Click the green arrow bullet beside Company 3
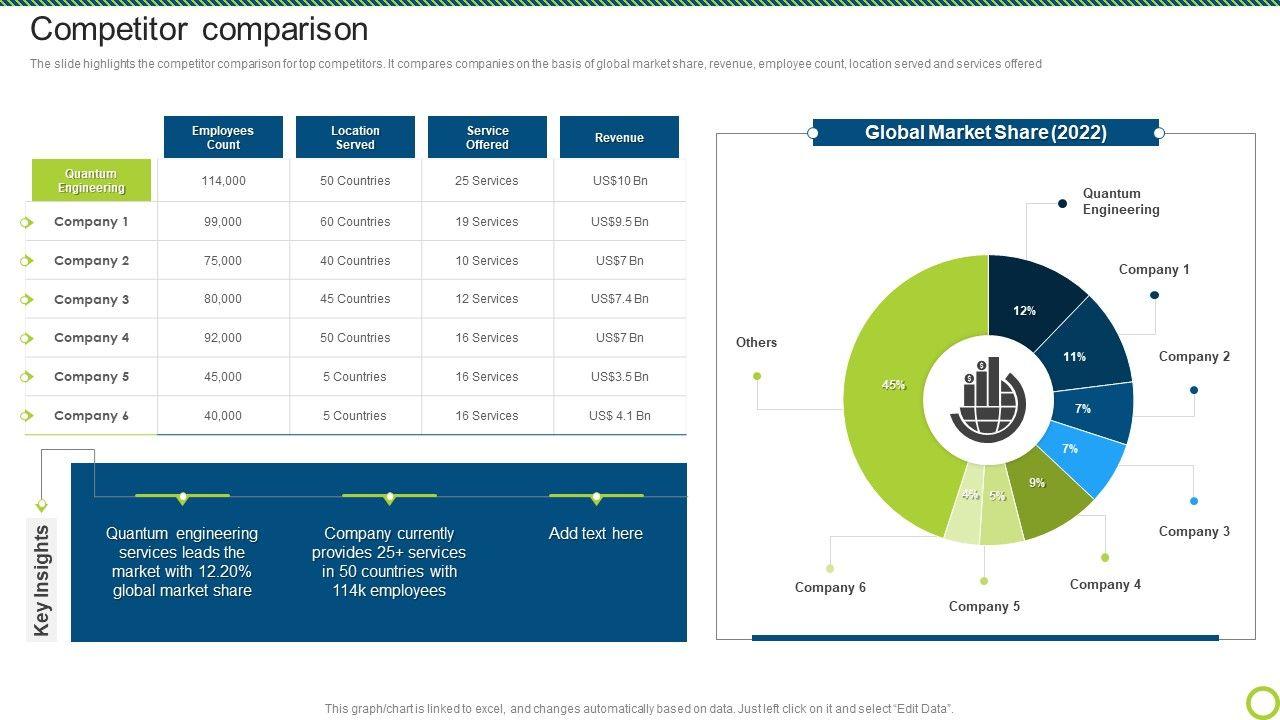Image resolution: width=1280 pixels, height=720 pixels. click(26, 300)
